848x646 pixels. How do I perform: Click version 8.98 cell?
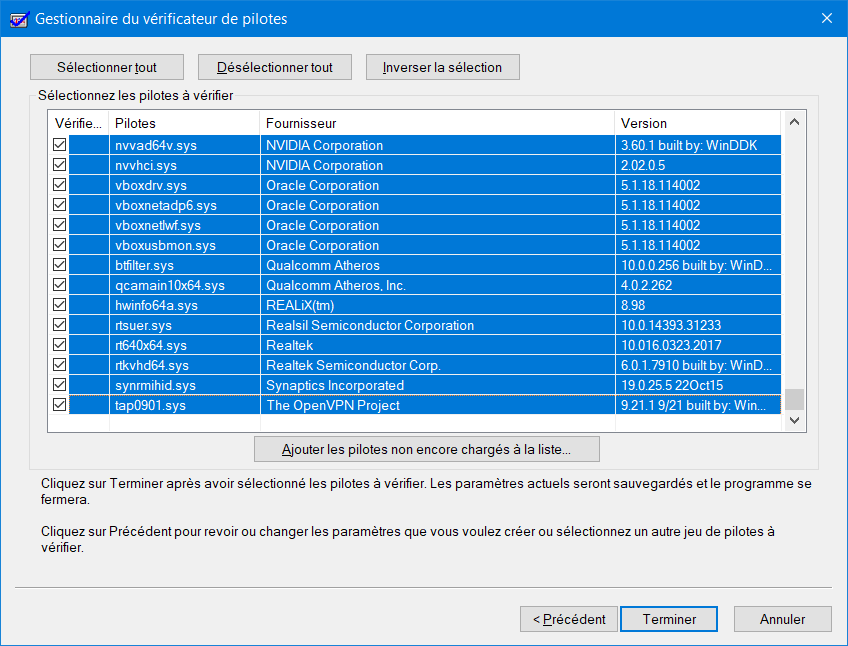point(698,305)
